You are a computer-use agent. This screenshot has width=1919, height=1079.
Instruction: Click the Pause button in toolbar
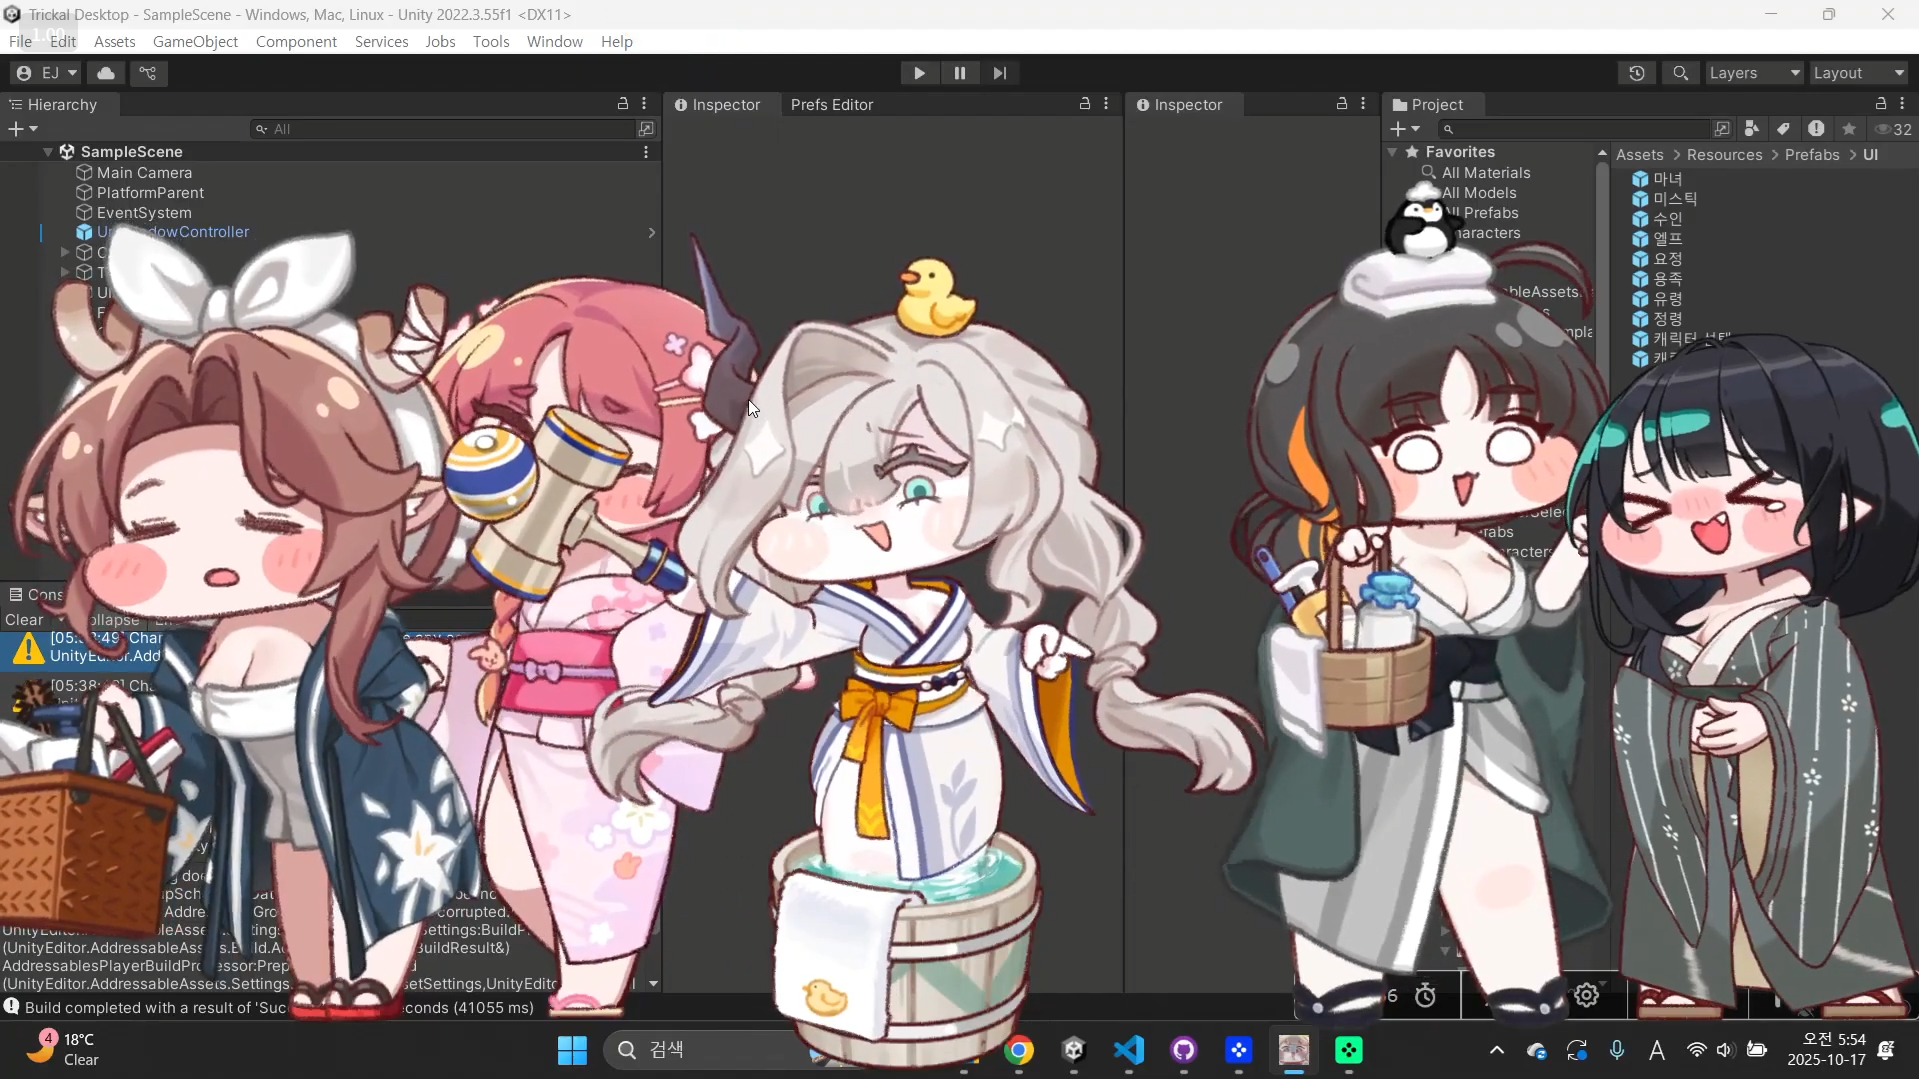(x=959, y=73)
